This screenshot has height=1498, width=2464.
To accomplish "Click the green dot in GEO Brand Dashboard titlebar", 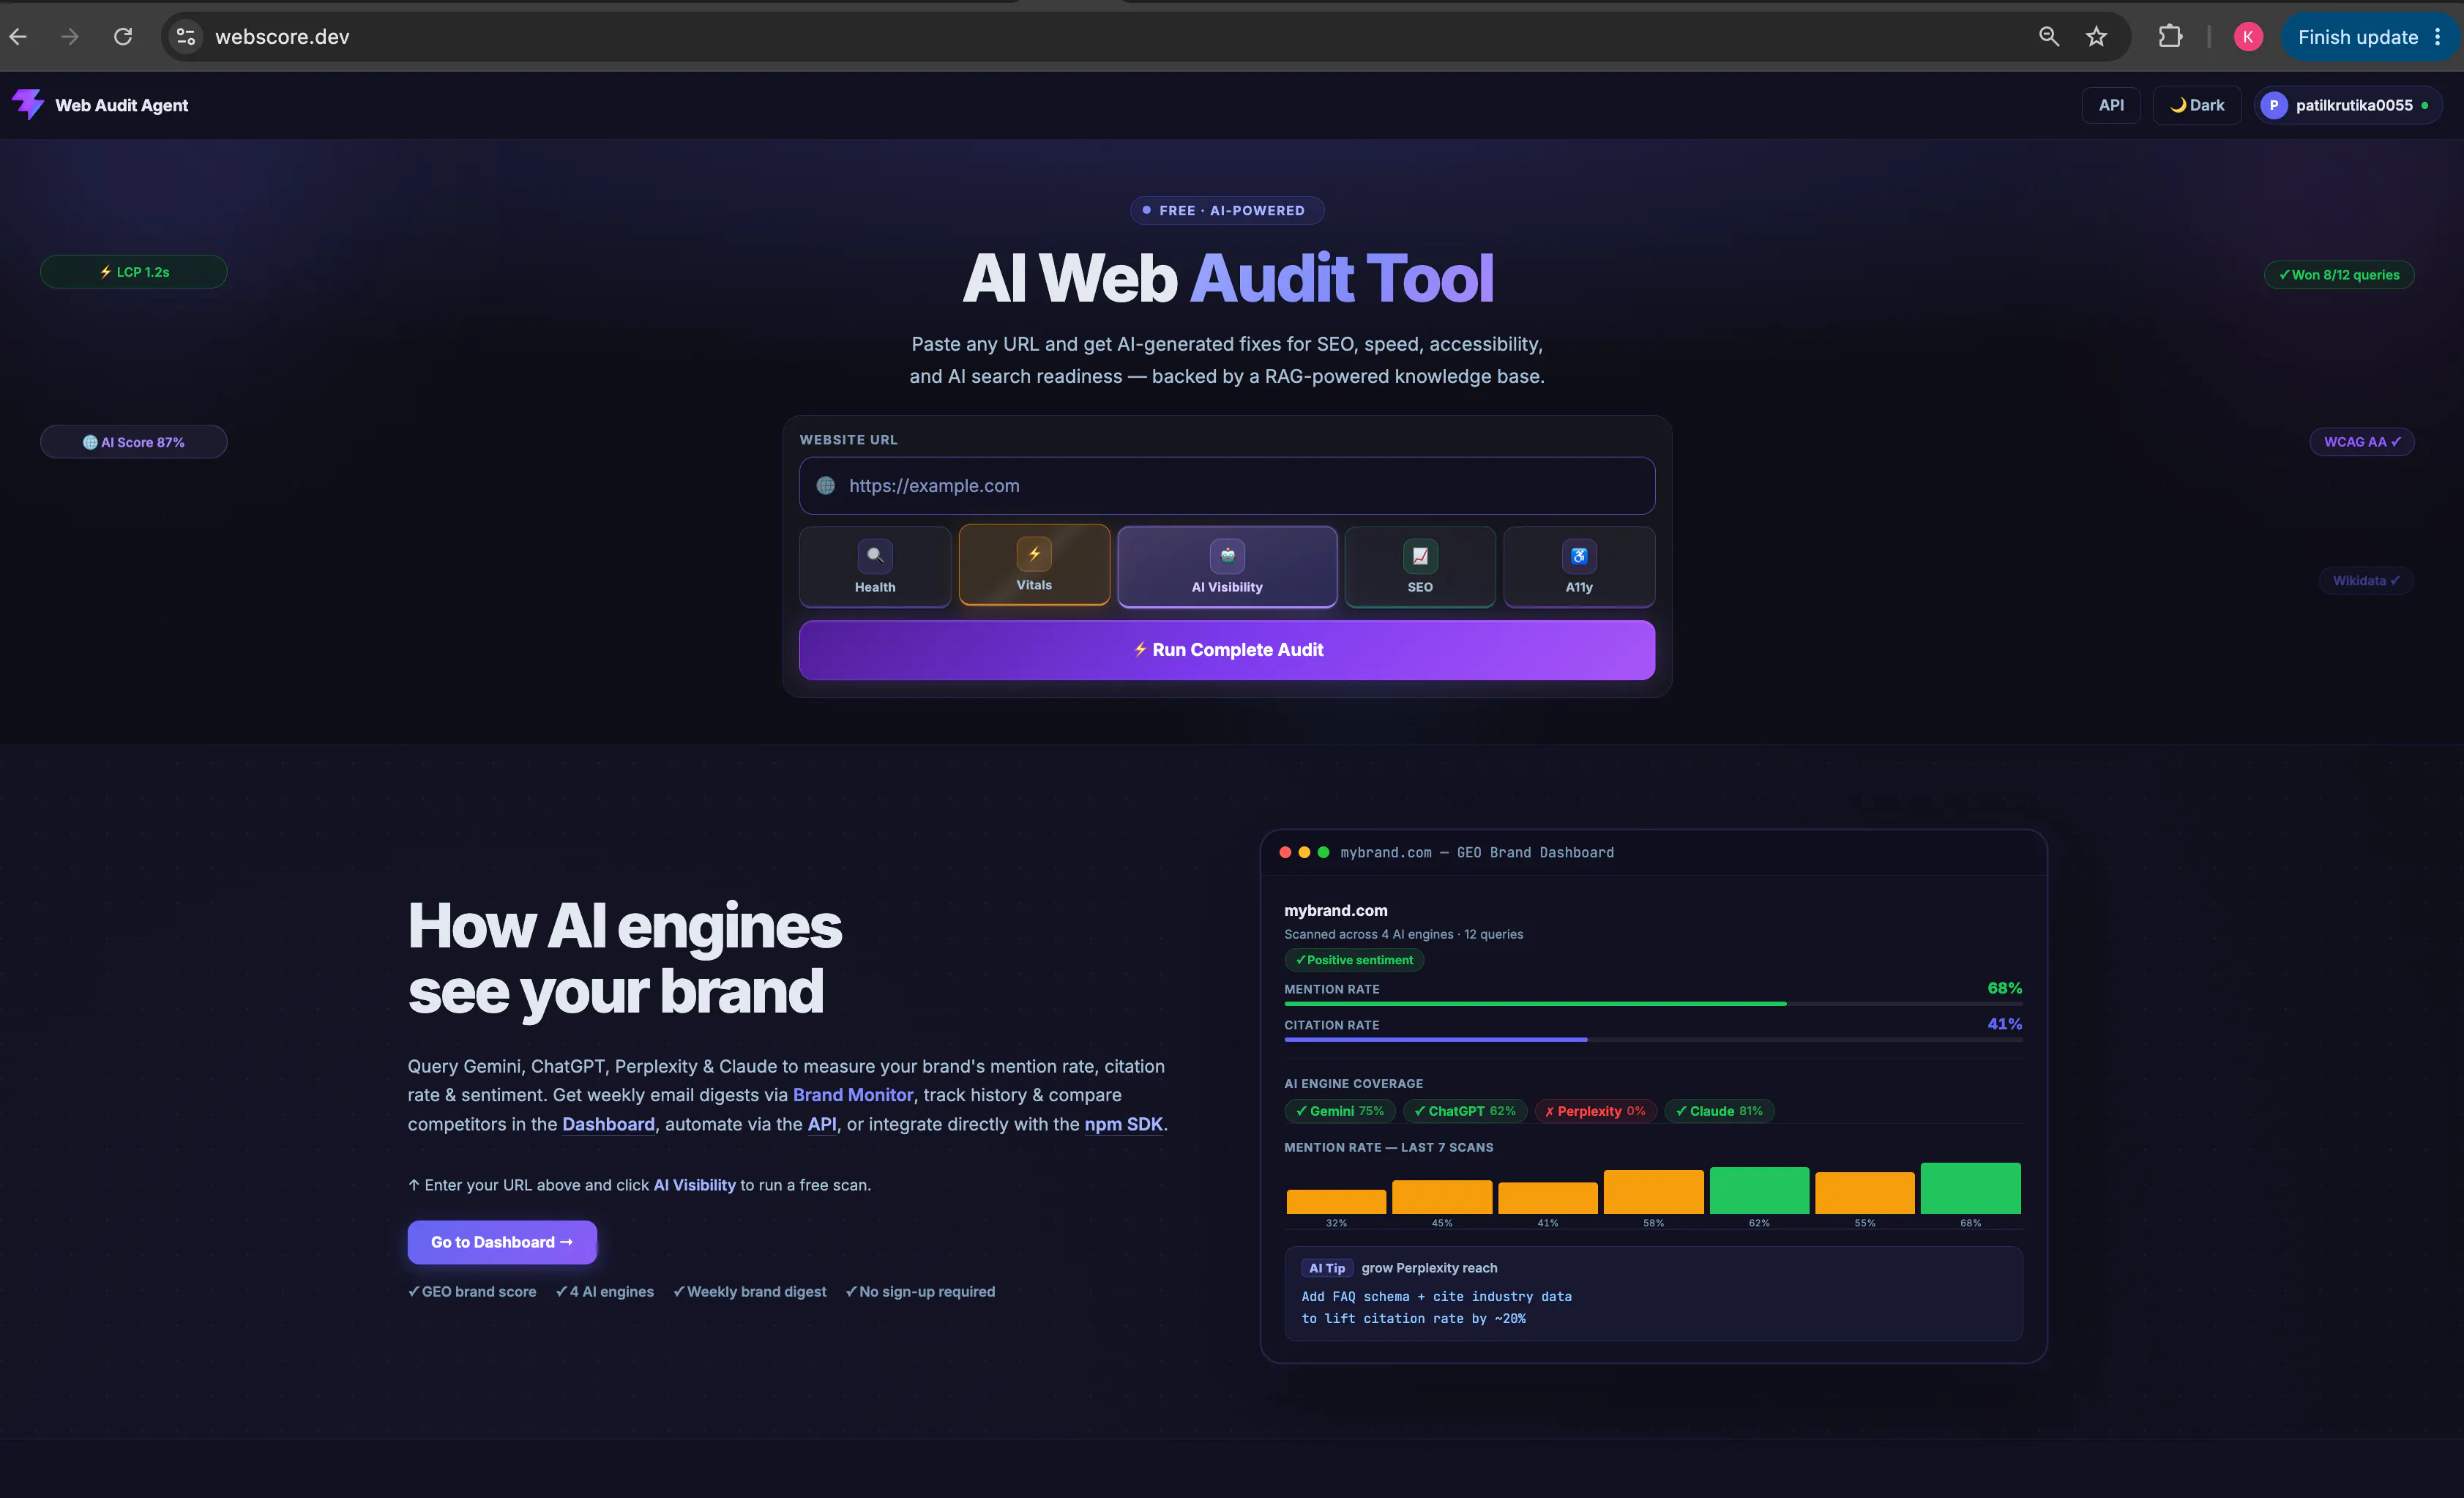I will (1323, 852).
